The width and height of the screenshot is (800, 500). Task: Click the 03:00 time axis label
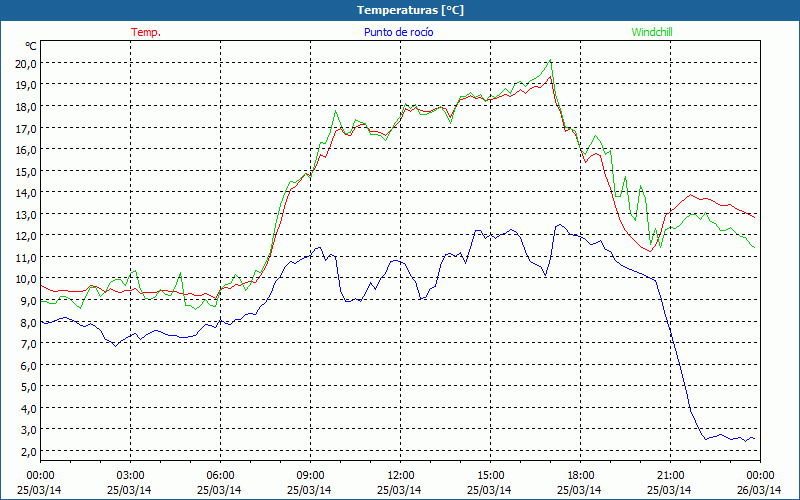click(x=130, y=476)
